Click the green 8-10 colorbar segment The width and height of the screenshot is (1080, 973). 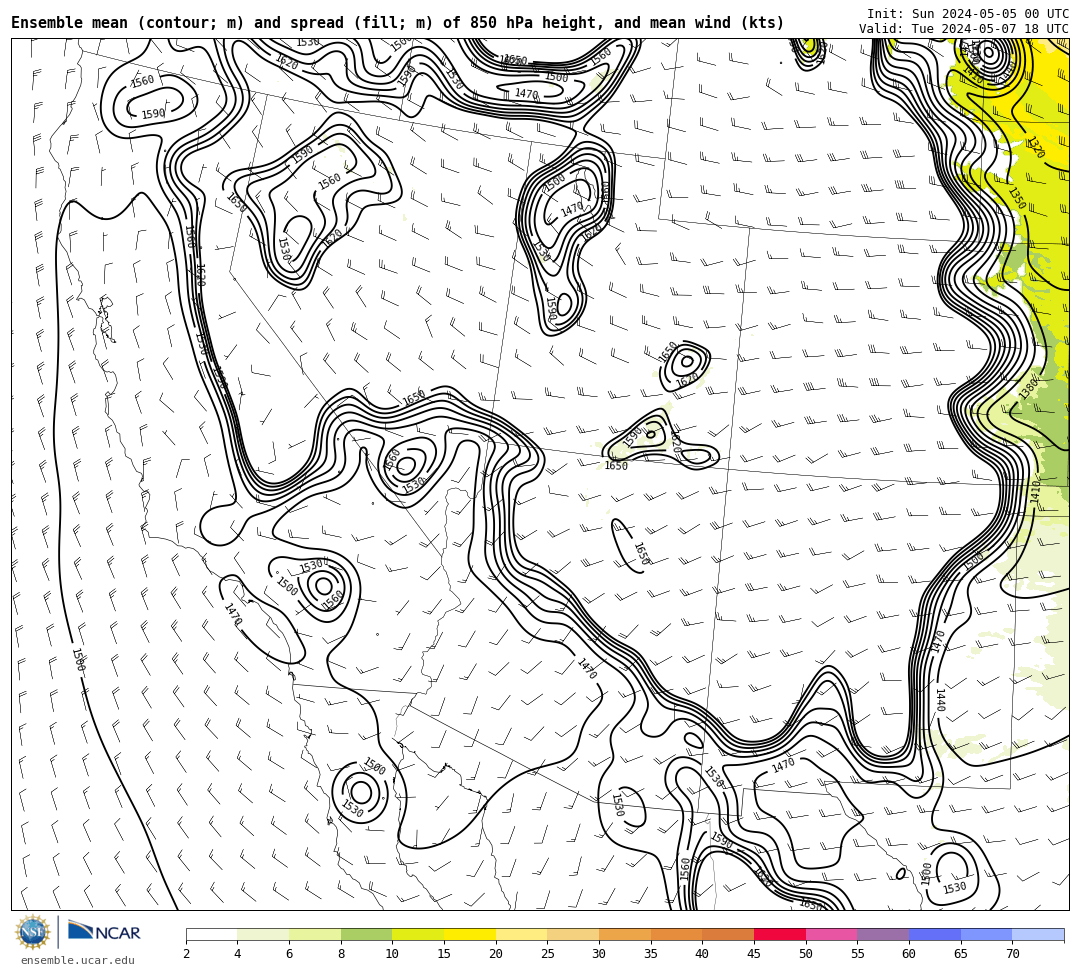click(x=366, y=934)
